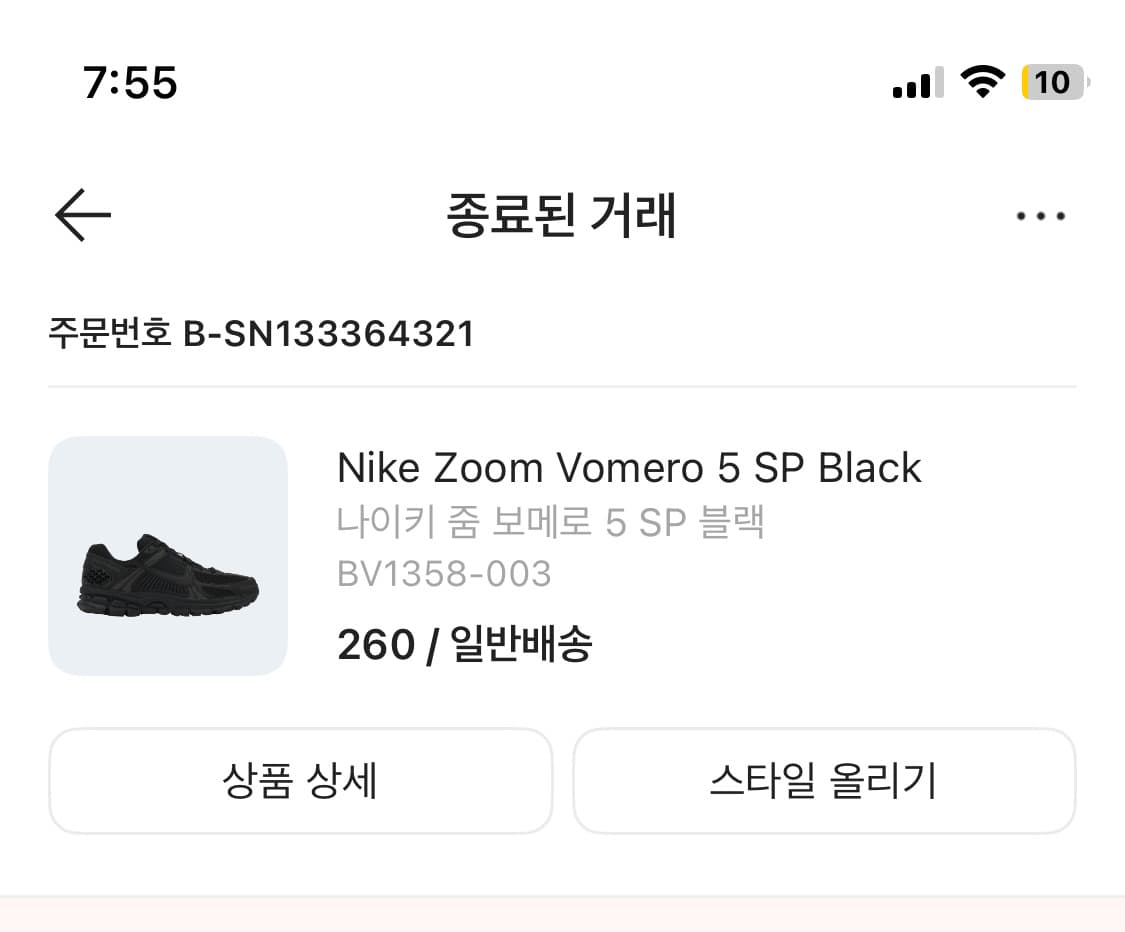Tap the 주문번호 label on the order row

coord(113,335)
